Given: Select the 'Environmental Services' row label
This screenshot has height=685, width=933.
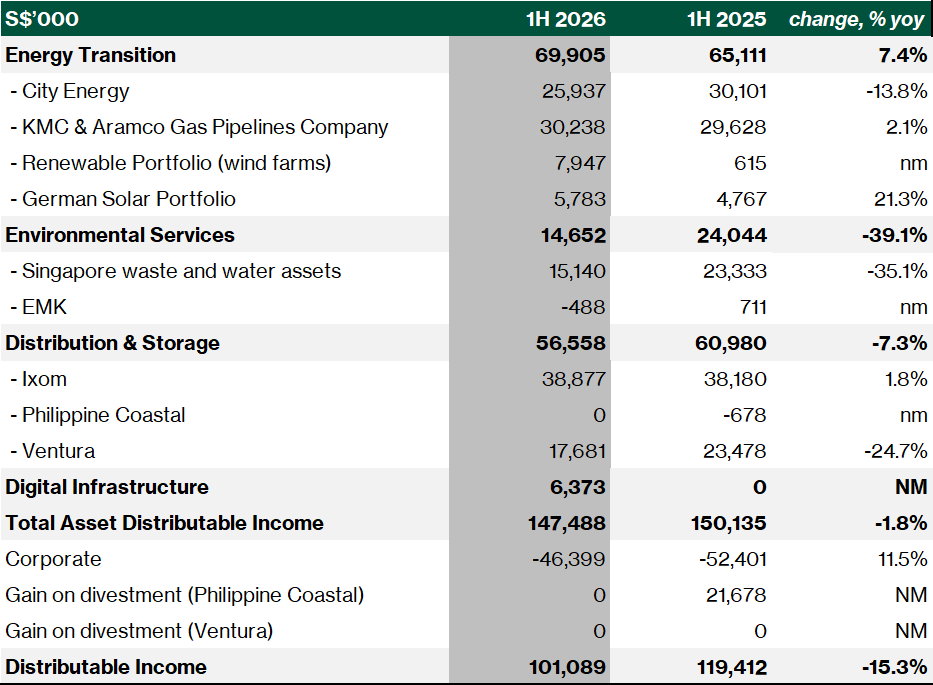Looking at the screenshot, I should click(x=120, y=235).
